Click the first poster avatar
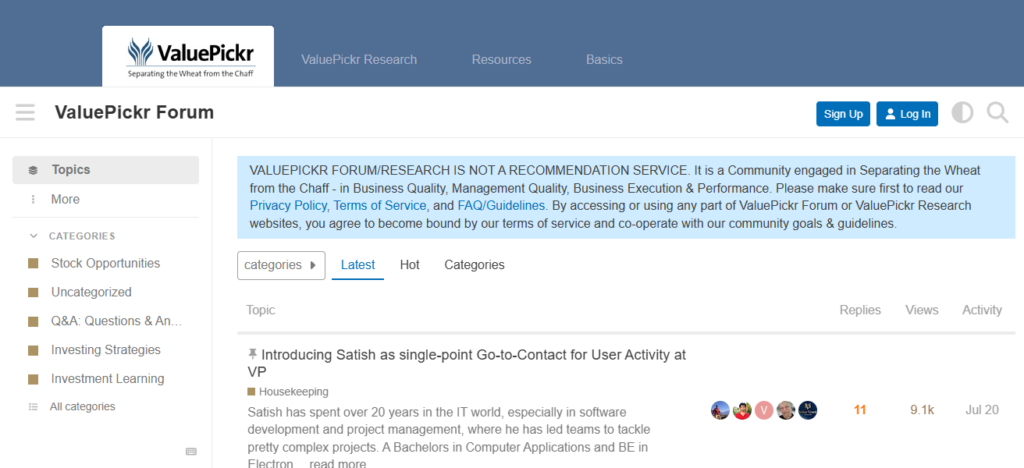The image size is (1024, 468). [x=720, y=410]
